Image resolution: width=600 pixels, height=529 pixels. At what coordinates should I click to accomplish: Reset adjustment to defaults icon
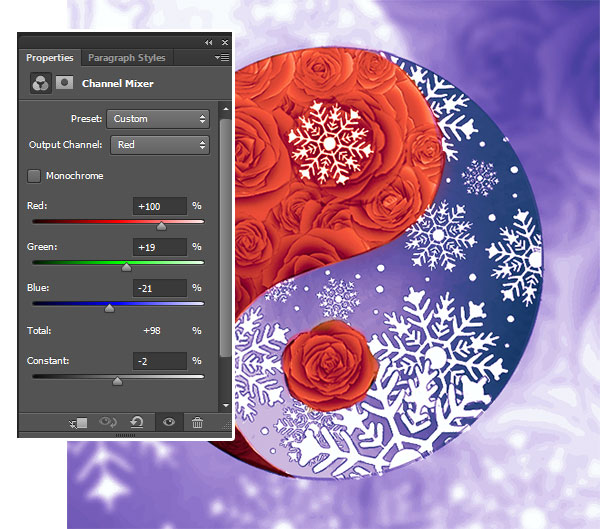coord(137,422)
